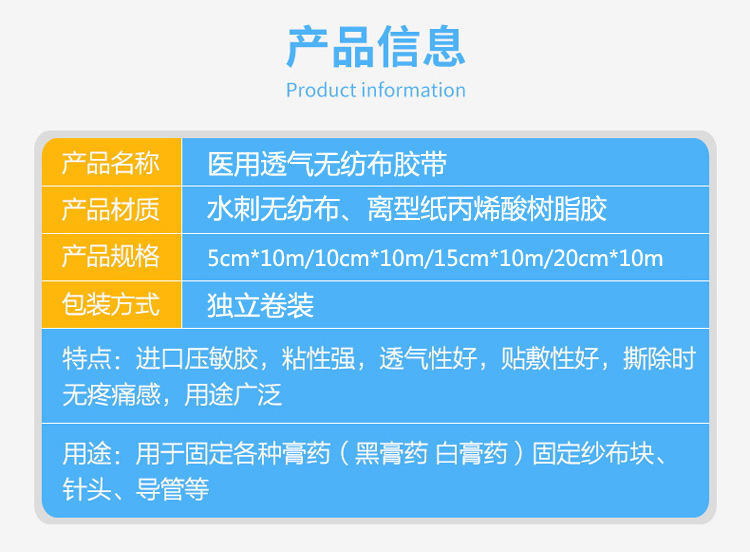The height and width of the screenshot is (552, 750).
Task: Click the 无疼痛感，用途广泛 text line
Action: pos(172,395)
